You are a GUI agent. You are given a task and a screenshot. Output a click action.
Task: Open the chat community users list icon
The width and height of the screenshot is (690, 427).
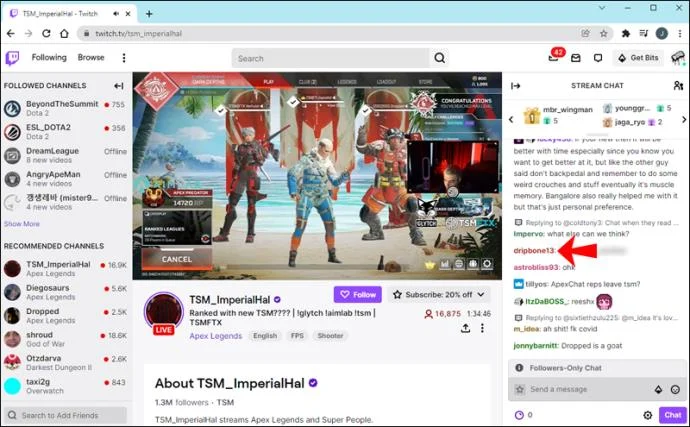[678, 85]
